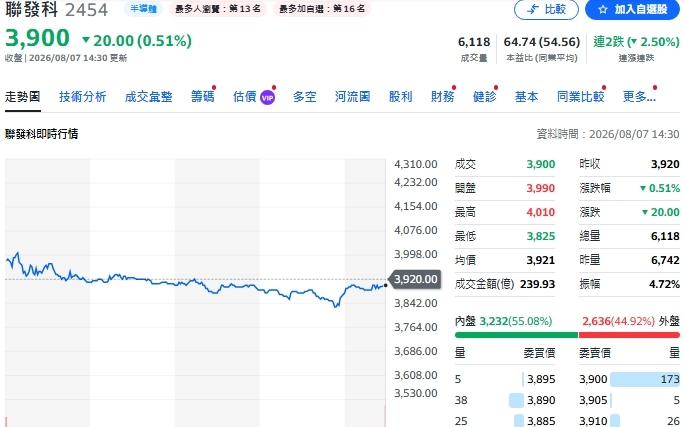The height and width of the screenshot is (427, 685).
Task: Switch to the 技術分析 tab
Action: [83, 97]
